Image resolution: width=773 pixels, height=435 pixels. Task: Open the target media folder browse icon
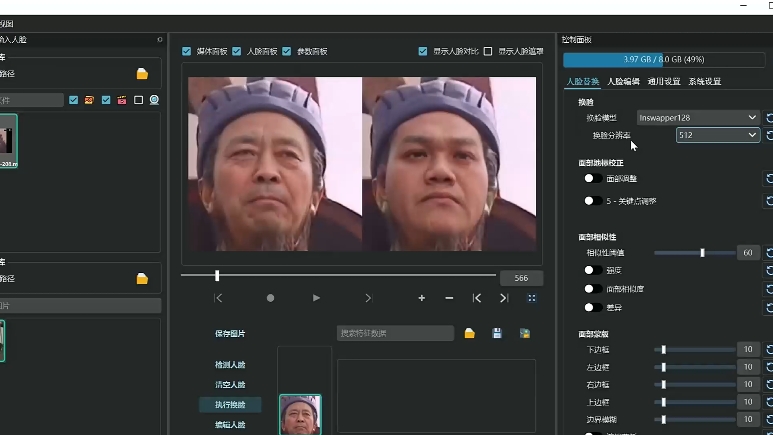142,73
